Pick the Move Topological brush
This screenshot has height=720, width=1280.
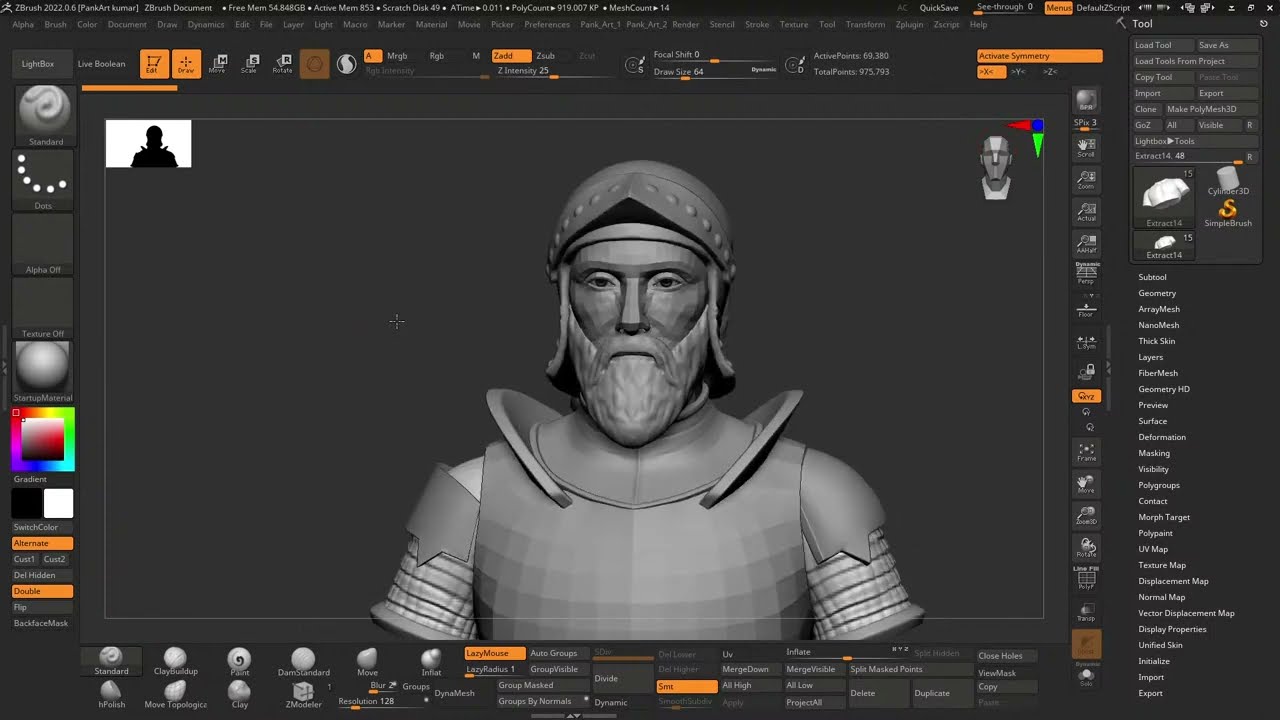pos(175,694)
